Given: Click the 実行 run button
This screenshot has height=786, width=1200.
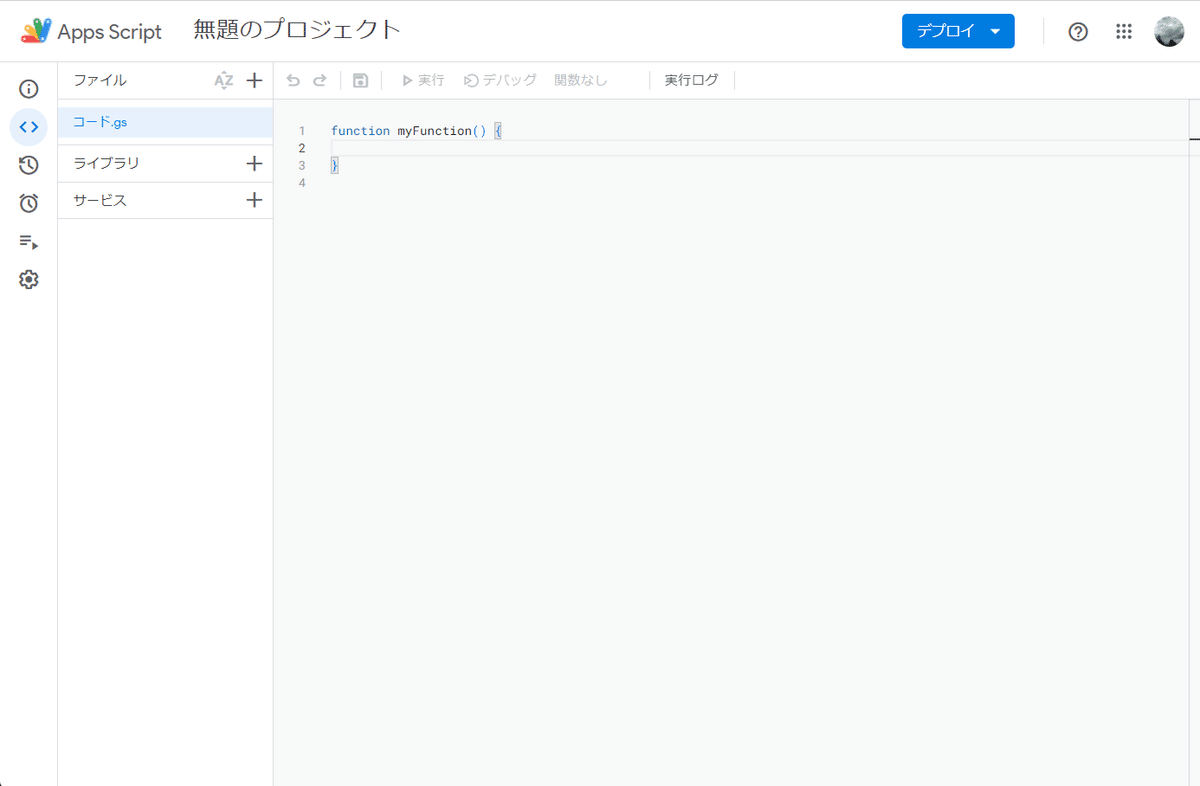Looking at the screenshot, I should [x=423, y=80].
